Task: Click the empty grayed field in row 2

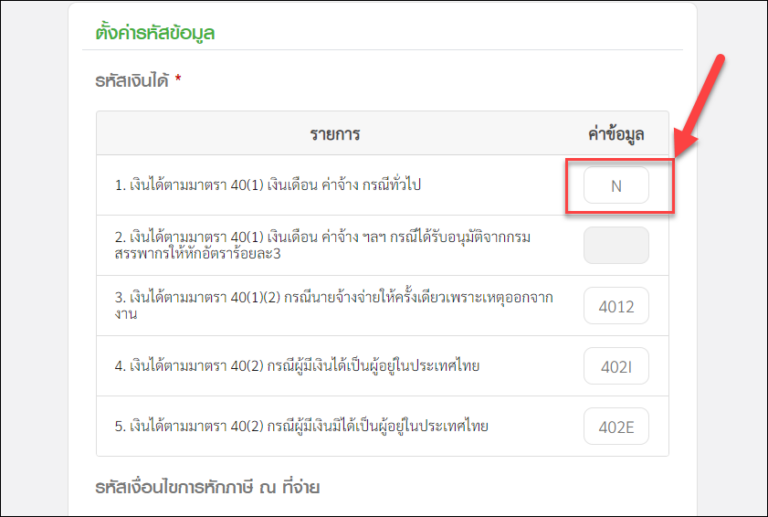Action: coord(616,245)
